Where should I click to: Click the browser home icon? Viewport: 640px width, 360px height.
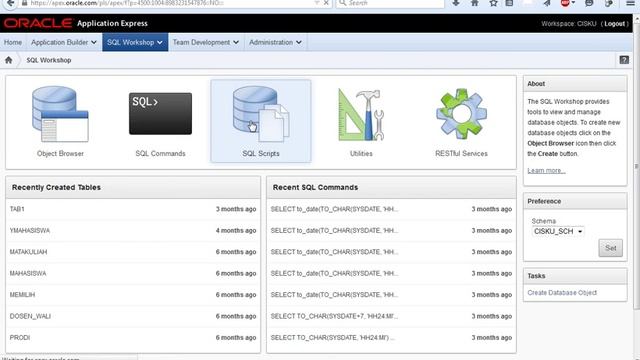tap(474, 3)
